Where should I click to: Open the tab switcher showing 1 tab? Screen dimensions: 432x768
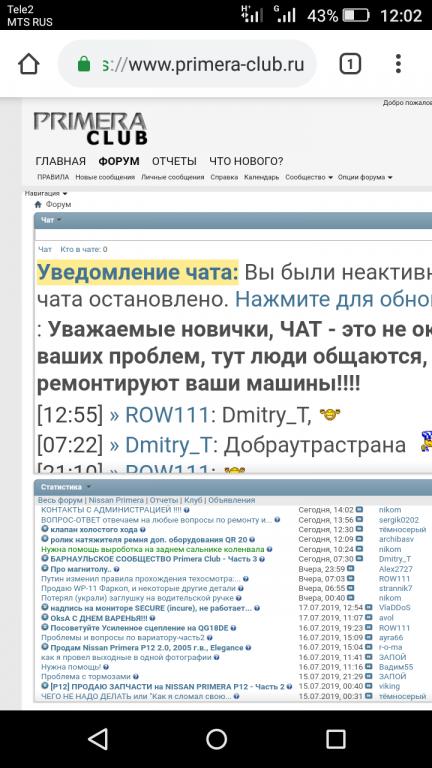point(350,64)
